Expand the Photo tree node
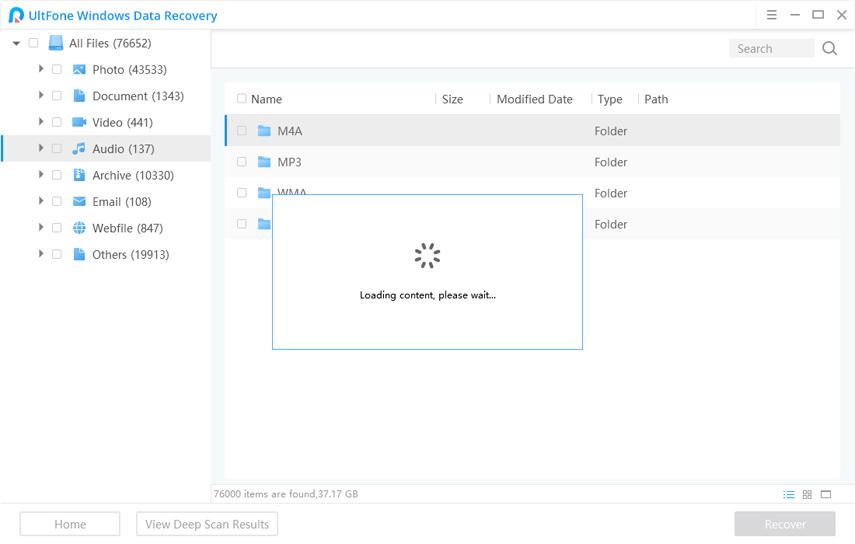 point(40,69)
